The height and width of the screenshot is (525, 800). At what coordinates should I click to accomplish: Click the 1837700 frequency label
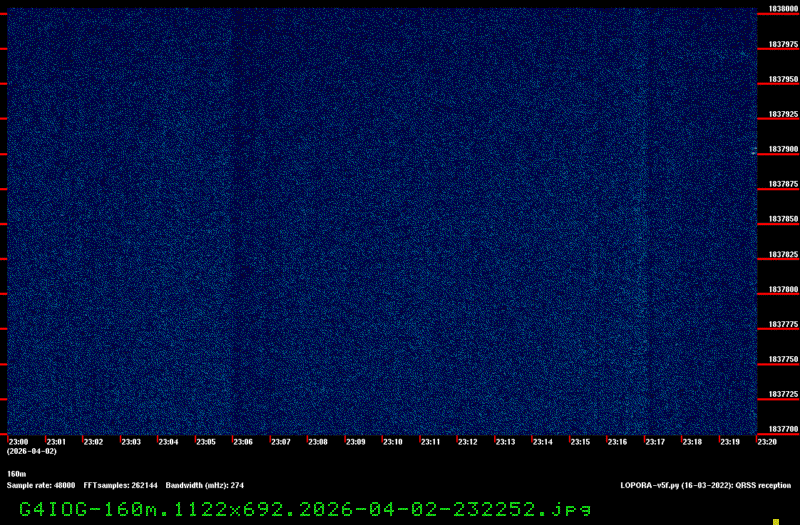783,429
